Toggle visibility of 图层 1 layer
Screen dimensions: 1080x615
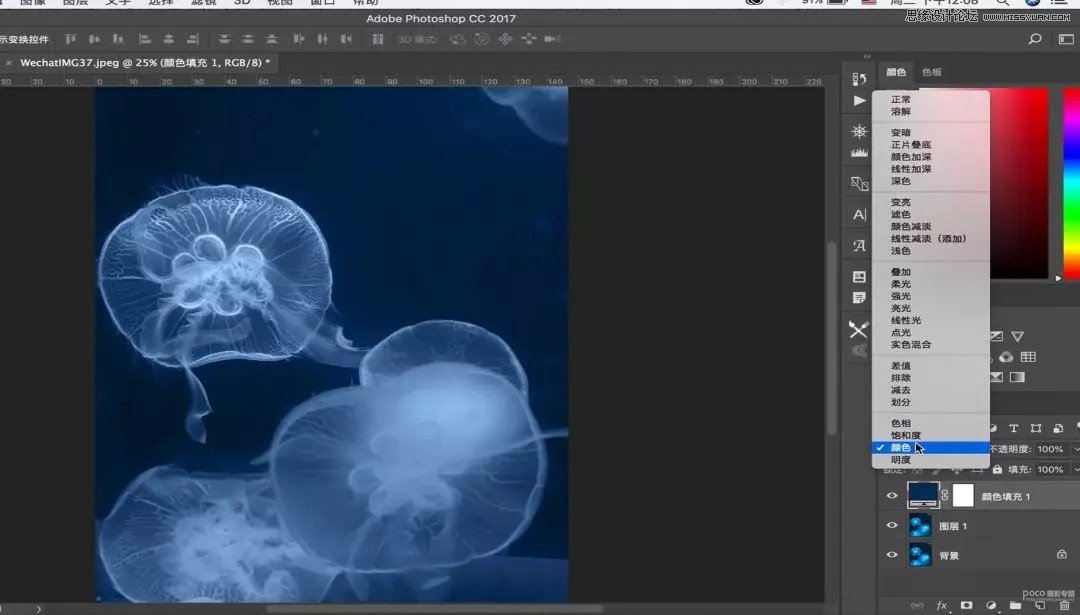pyautogui.click(x=892, y=525)
